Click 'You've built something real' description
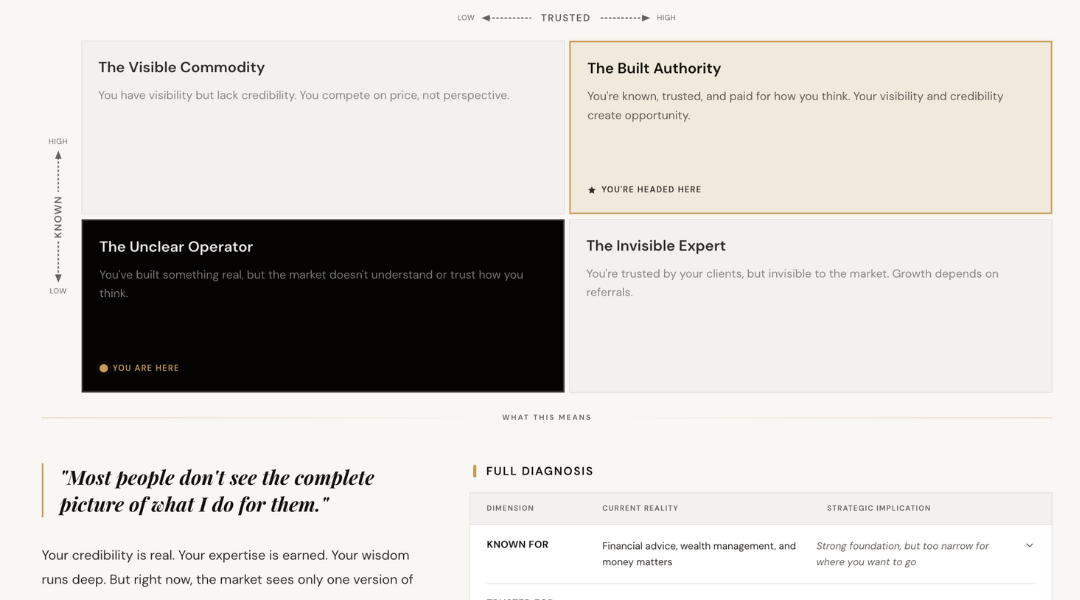 pos(311,284)
